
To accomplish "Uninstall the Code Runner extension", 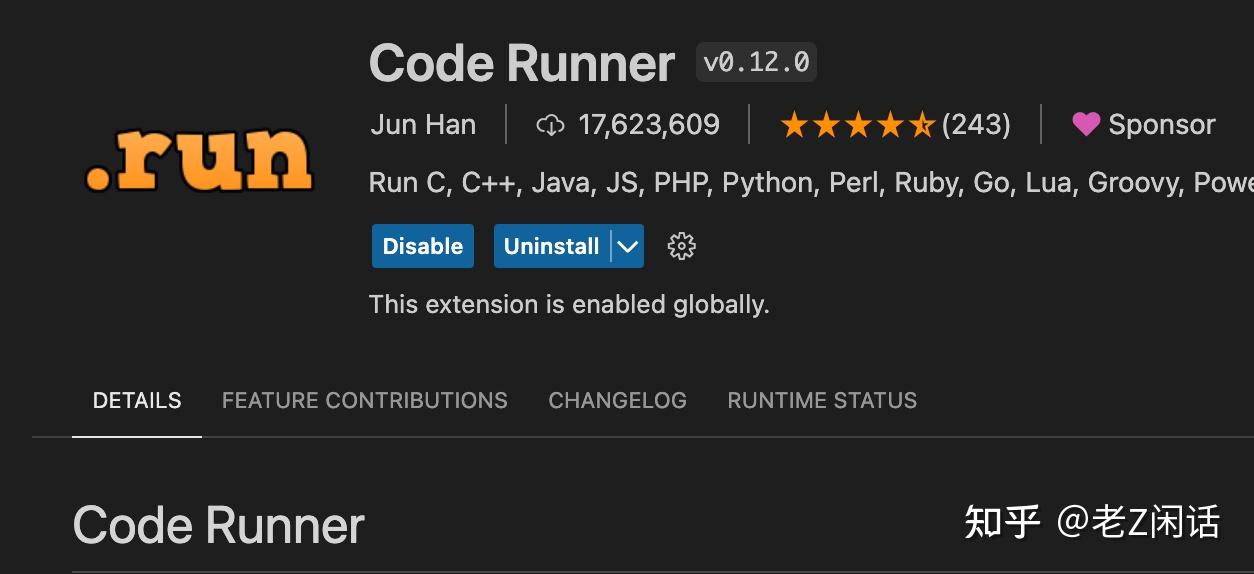I will [551, 246].
